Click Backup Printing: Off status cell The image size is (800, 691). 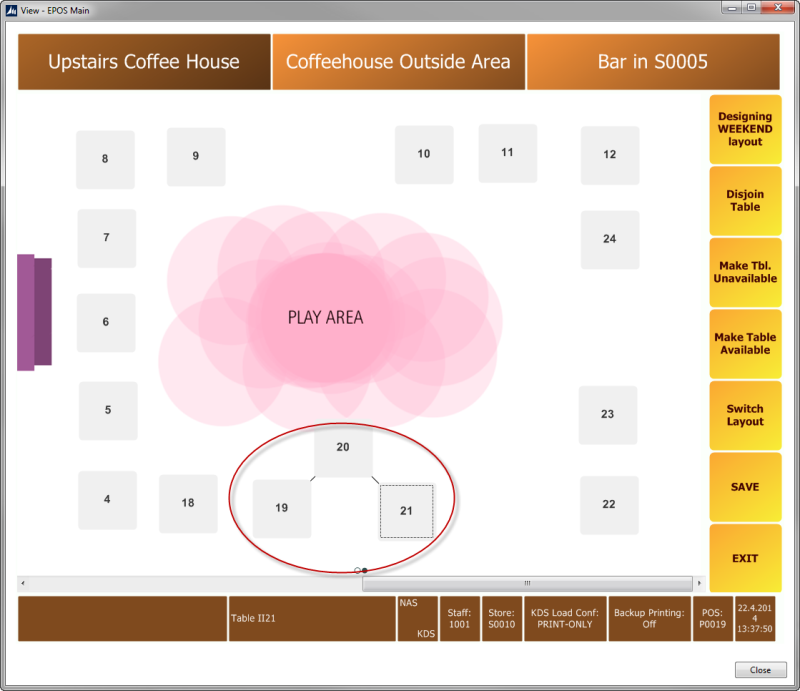point(649,619)
